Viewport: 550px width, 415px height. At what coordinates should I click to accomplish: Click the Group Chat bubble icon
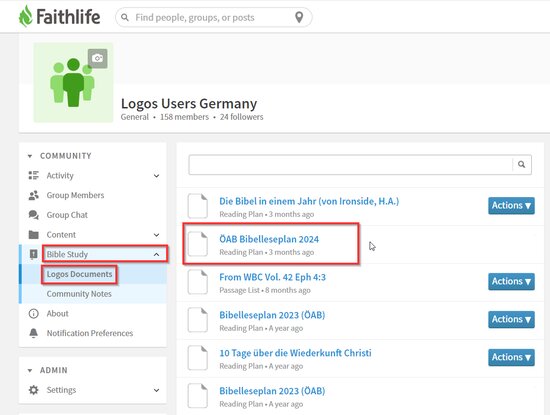33,215
